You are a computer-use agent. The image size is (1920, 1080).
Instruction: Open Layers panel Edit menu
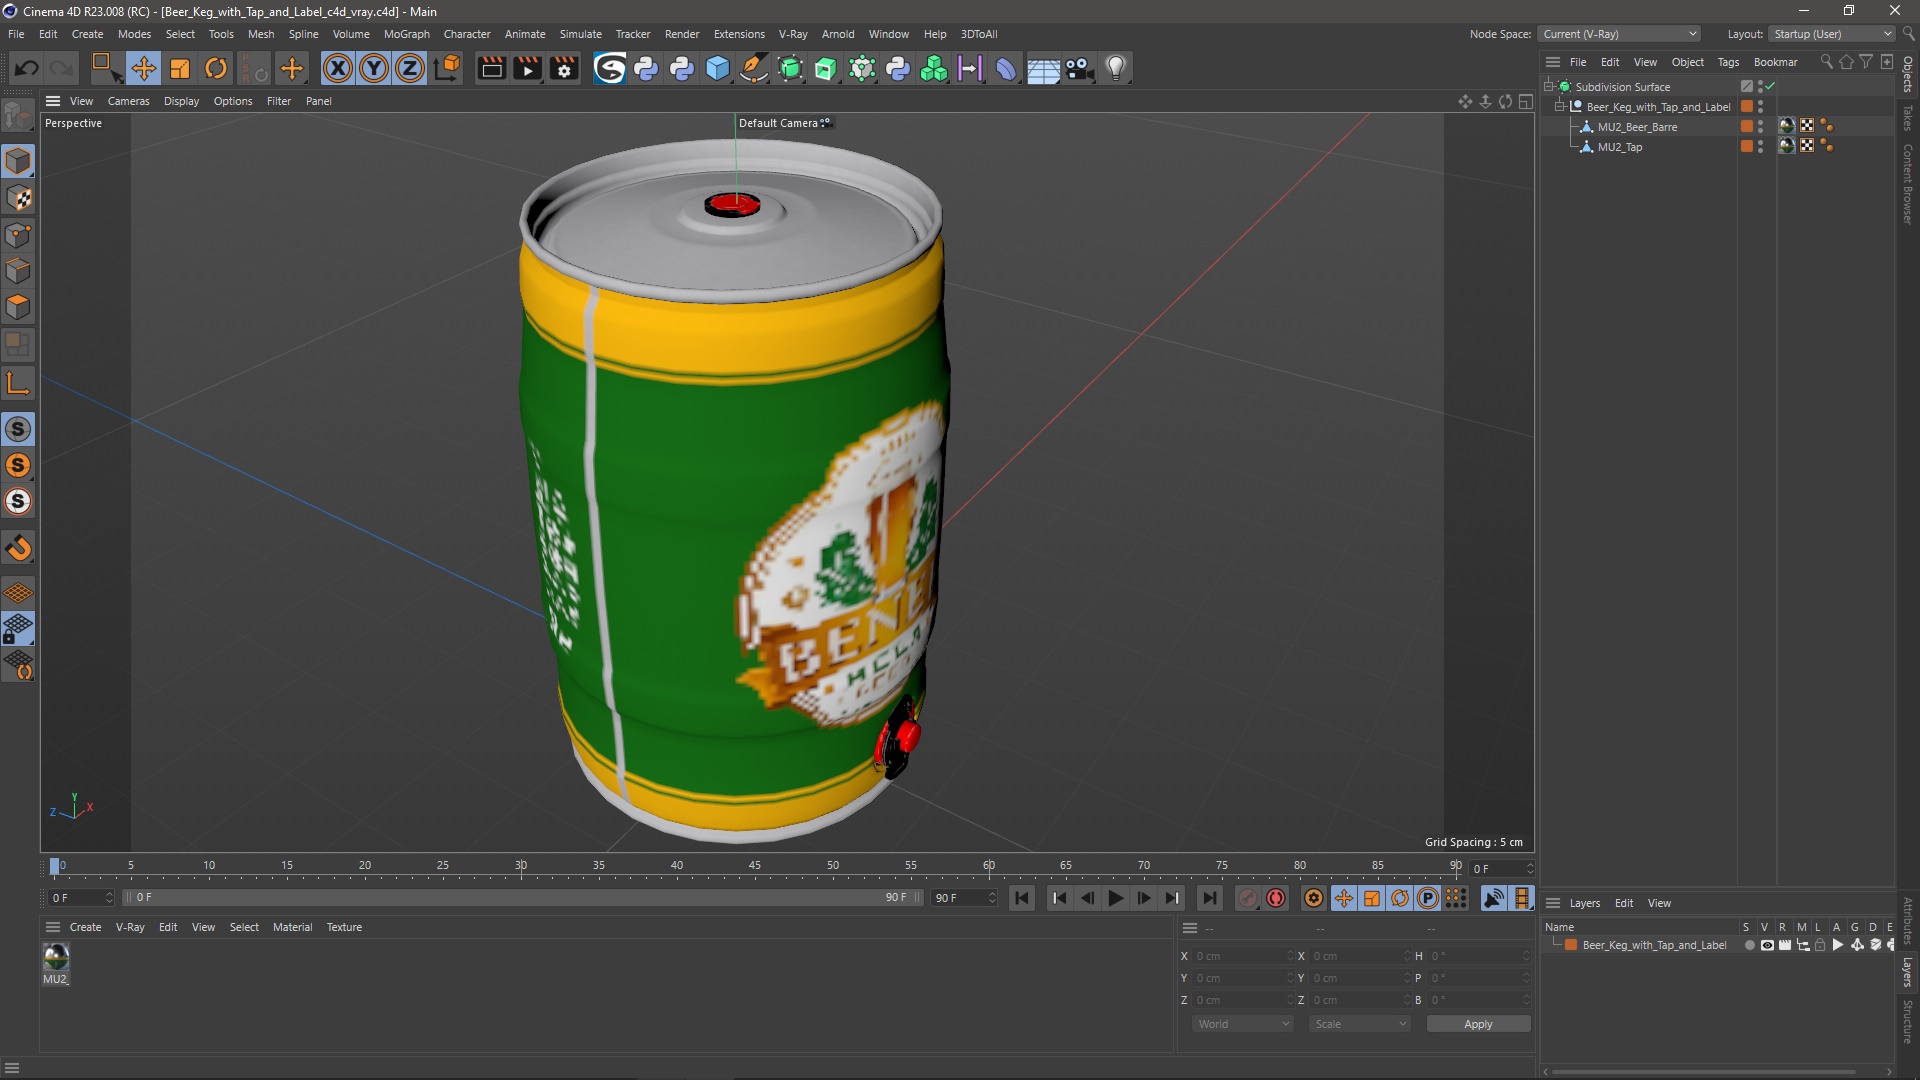click(x=1624, y=903)
